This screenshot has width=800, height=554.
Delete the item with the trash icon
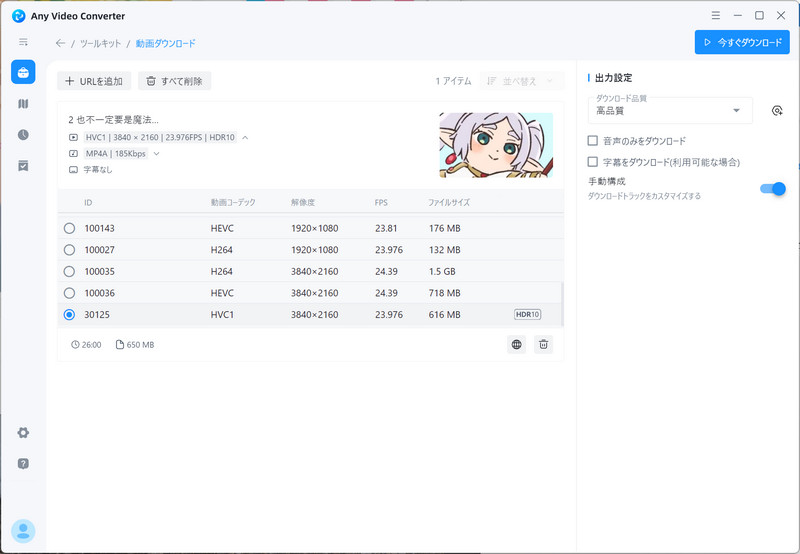pyautogui.click(x=543, y=344)
